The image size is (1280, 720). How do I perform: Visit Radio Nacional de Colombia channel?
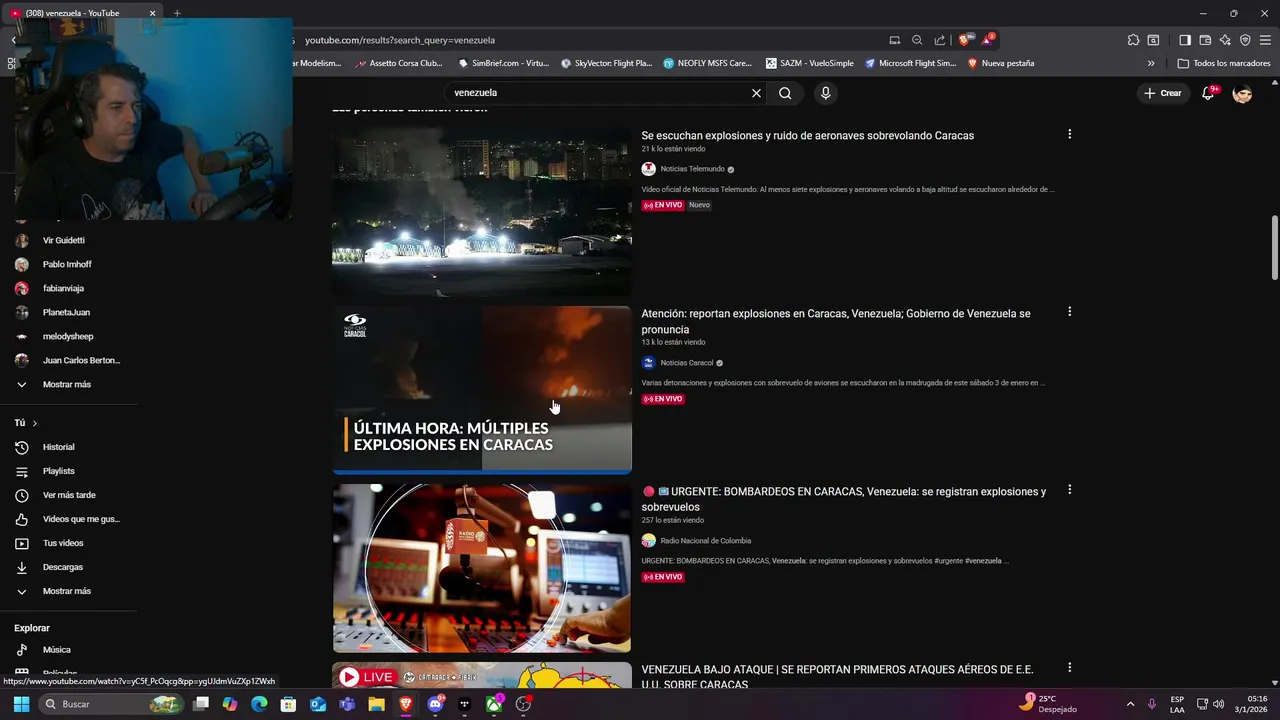coord(705,541)
